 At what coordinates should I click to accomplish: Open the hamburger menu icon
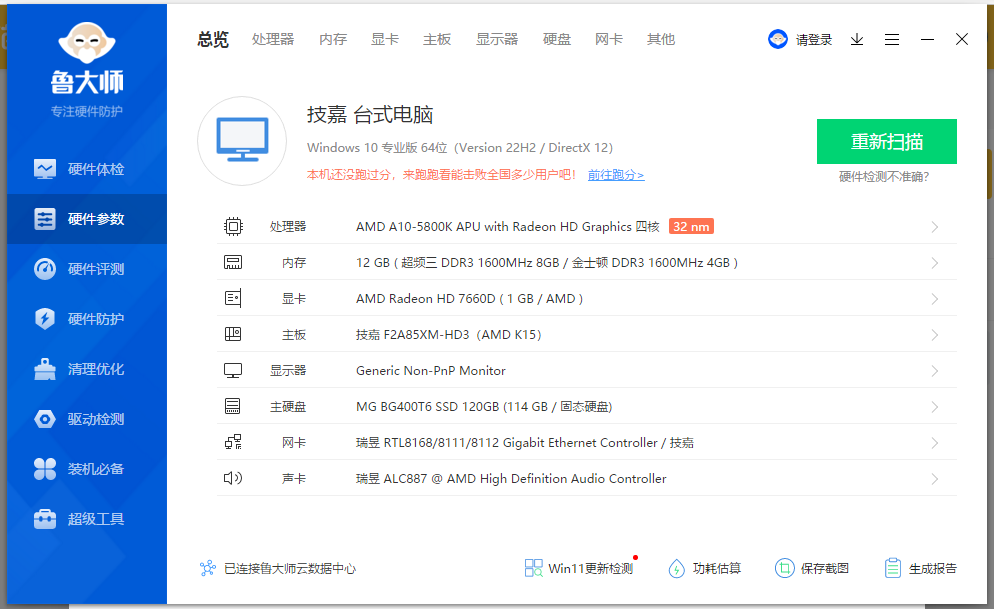pos(892,39)
